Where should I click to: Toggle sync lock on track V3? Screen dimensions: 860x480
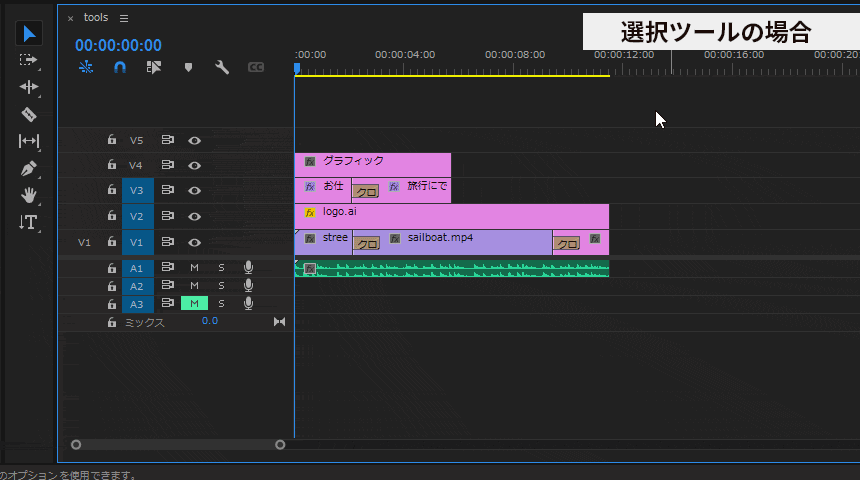(167, 190)
